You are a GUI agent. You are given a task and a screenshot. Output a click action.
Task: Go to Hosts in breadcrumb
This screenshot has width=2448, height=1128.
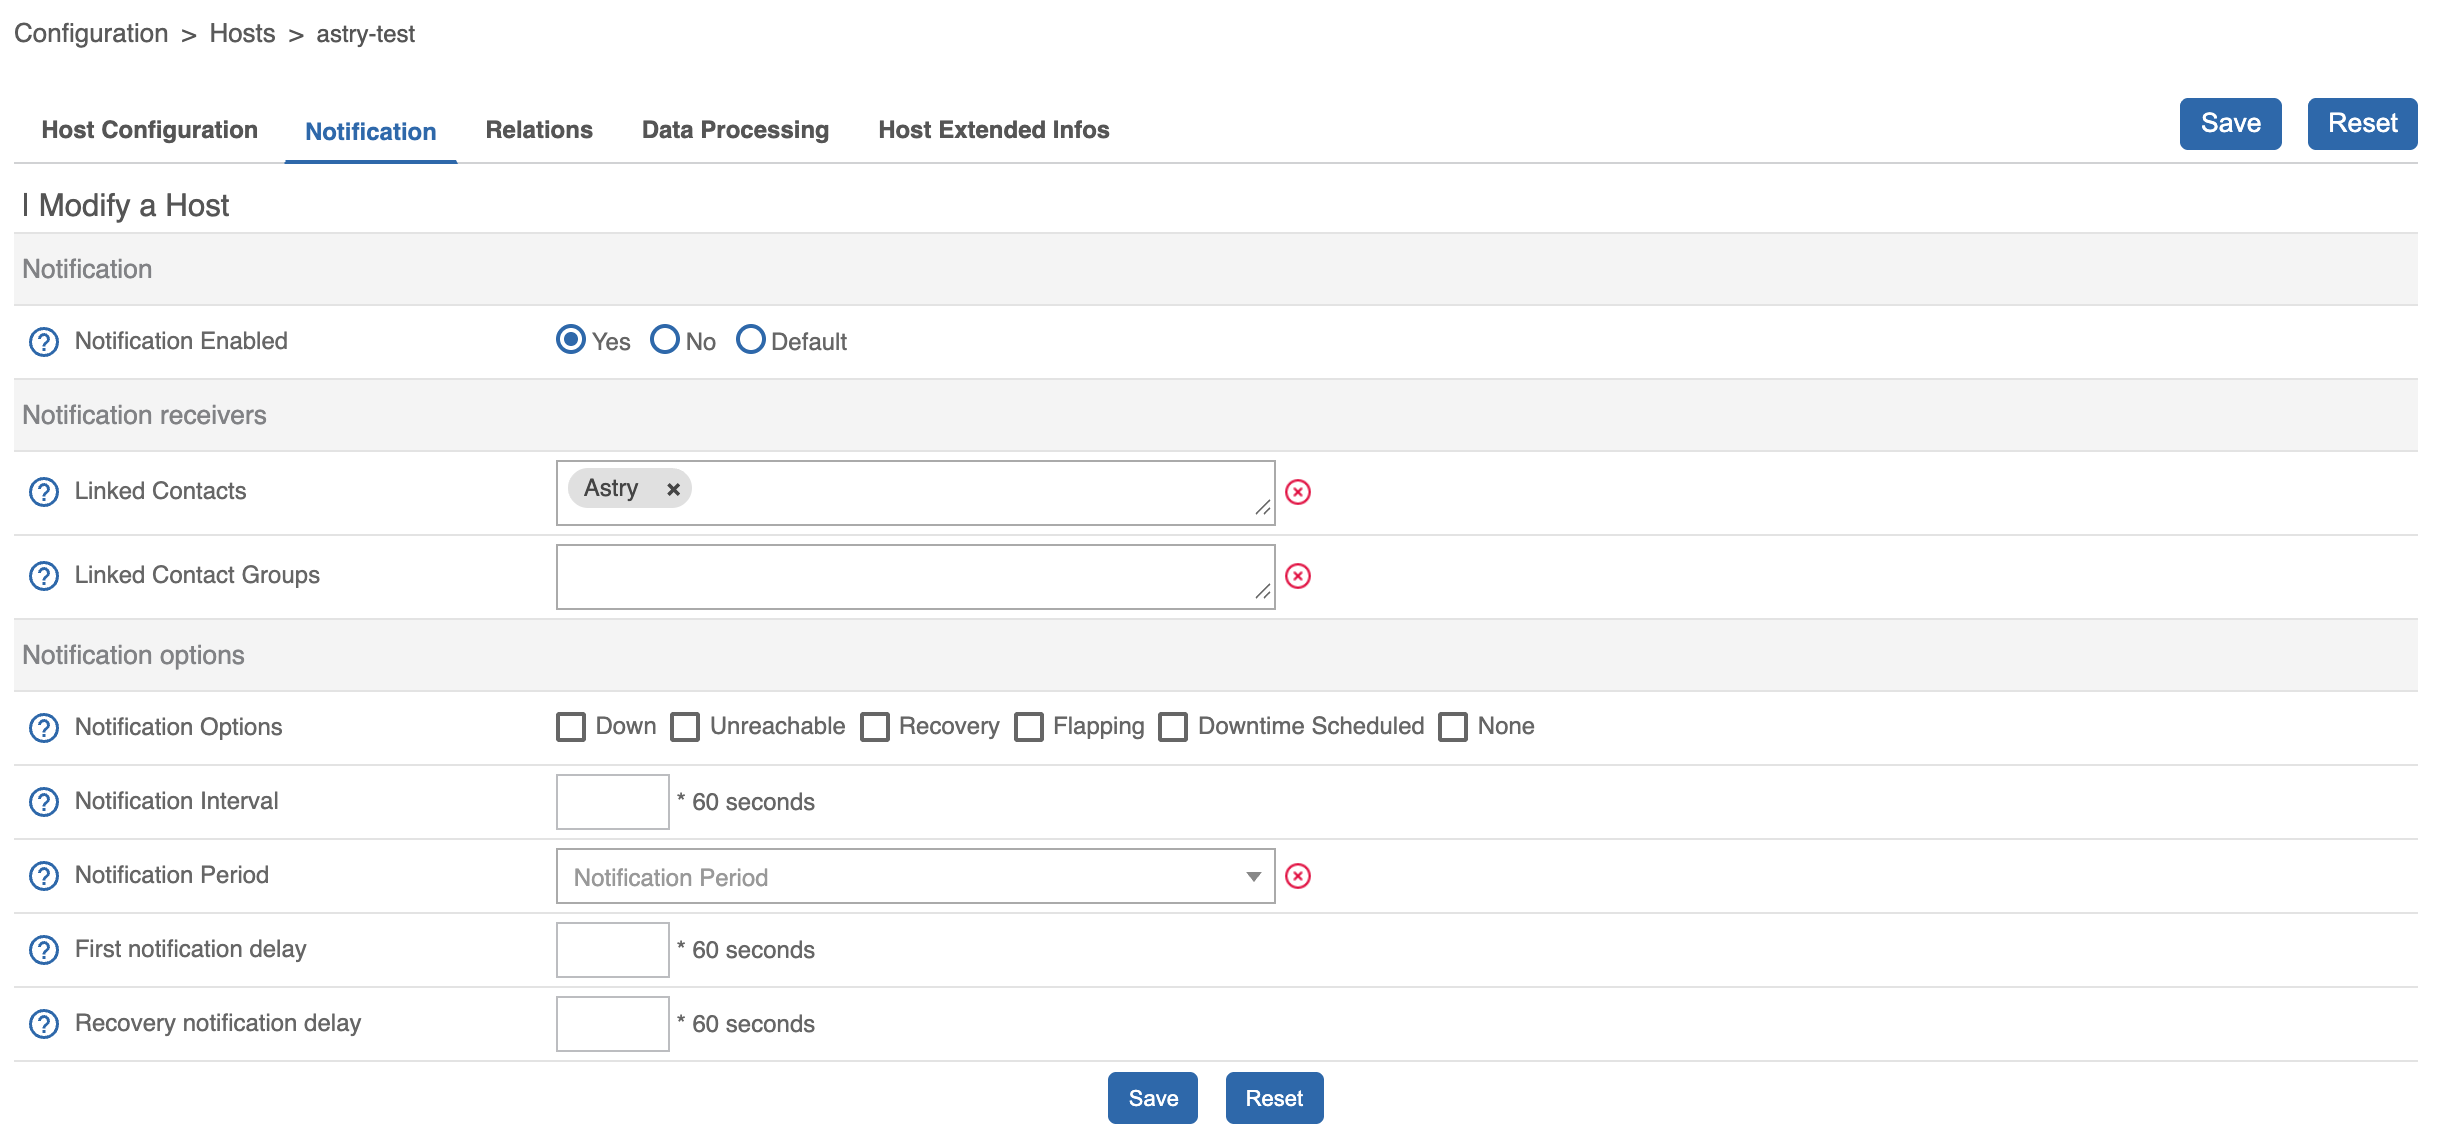pyautogui.click(x=242, y=34)
